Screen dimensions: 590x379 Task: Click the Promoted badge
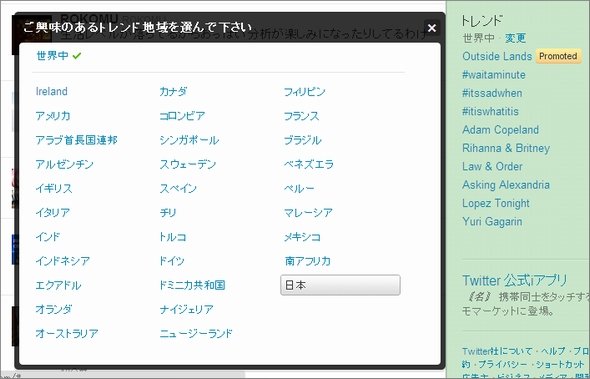point(558,56)
